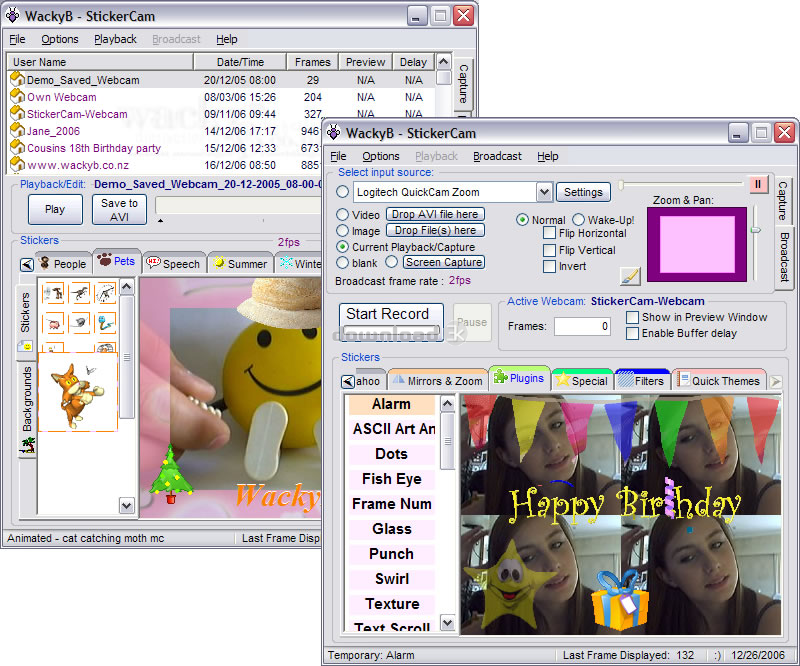Switch to the Filters tab
Image resolution: width=800 pixels, height=666 pixels.
pyautogui.click(x=641, y=381)
